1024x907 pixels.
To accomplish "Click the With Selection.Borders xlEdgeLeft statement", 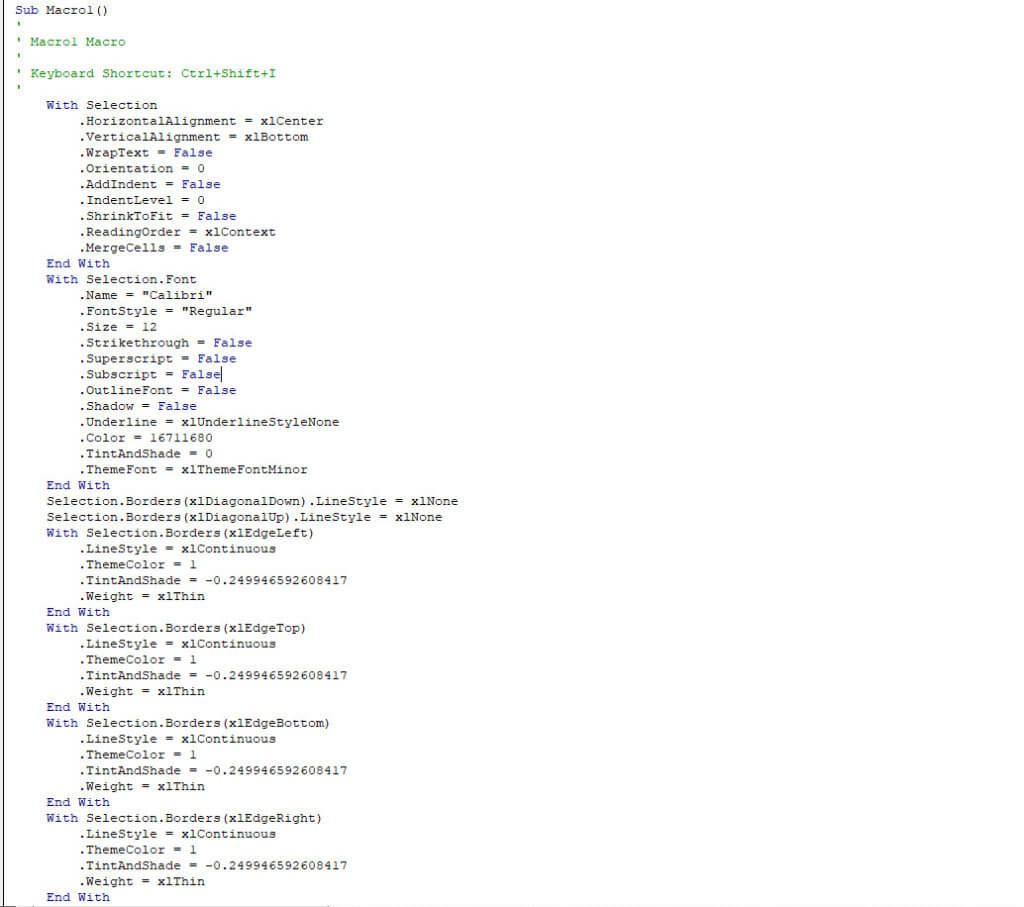I will click(x=180, y=532).
